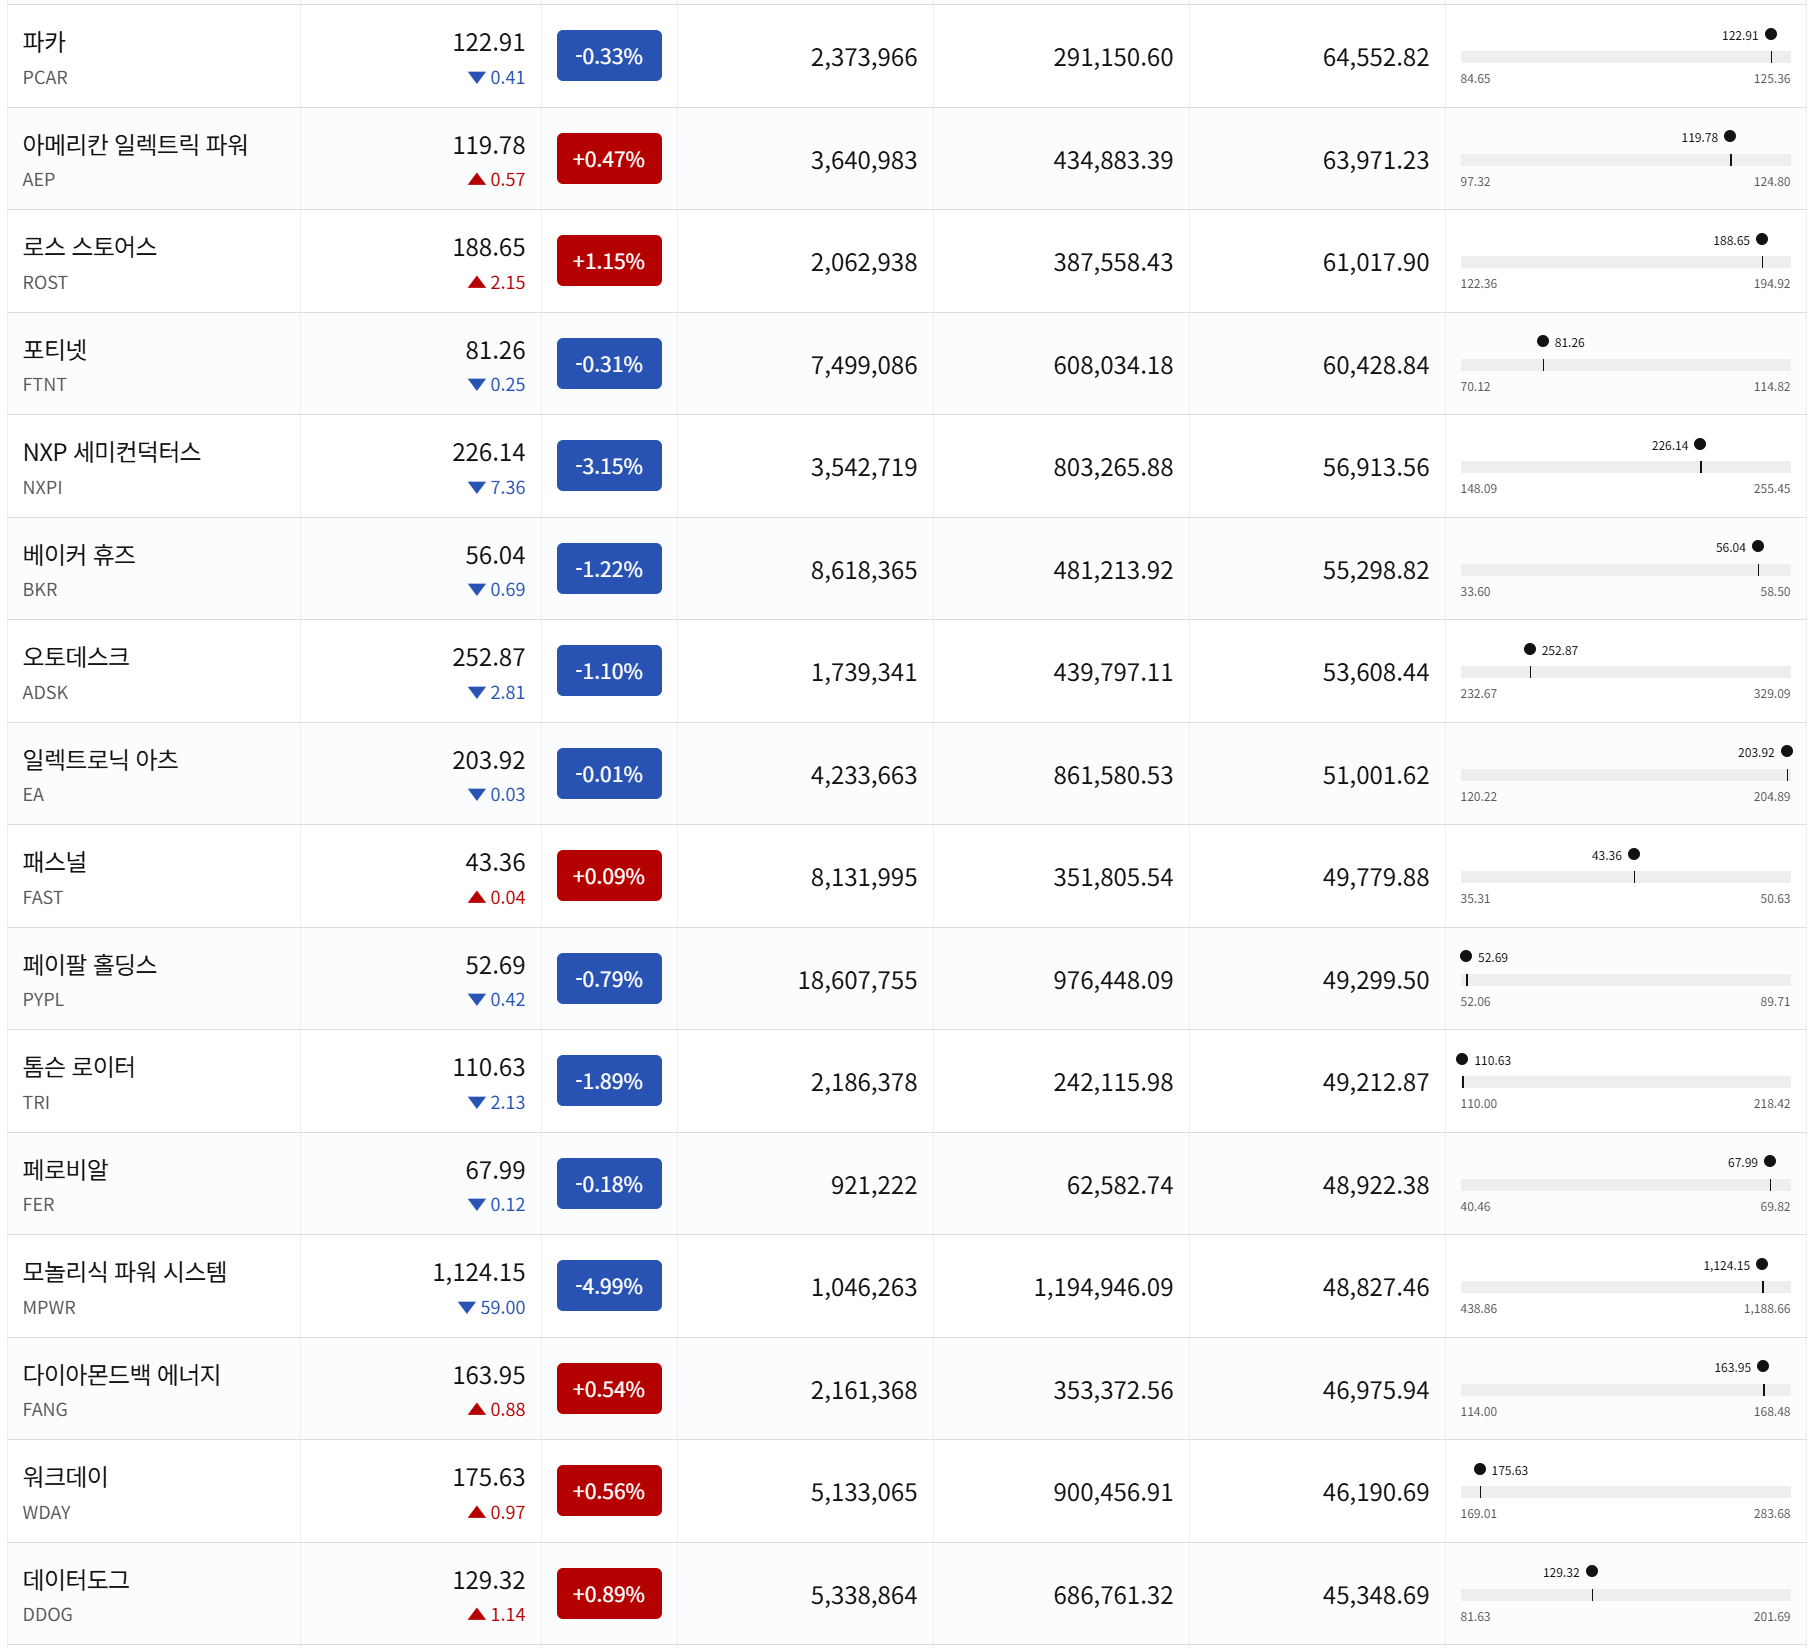Click trade amount 1,194,946.09
Screen dimensions: 1811x1648
pos(1104,1288)
